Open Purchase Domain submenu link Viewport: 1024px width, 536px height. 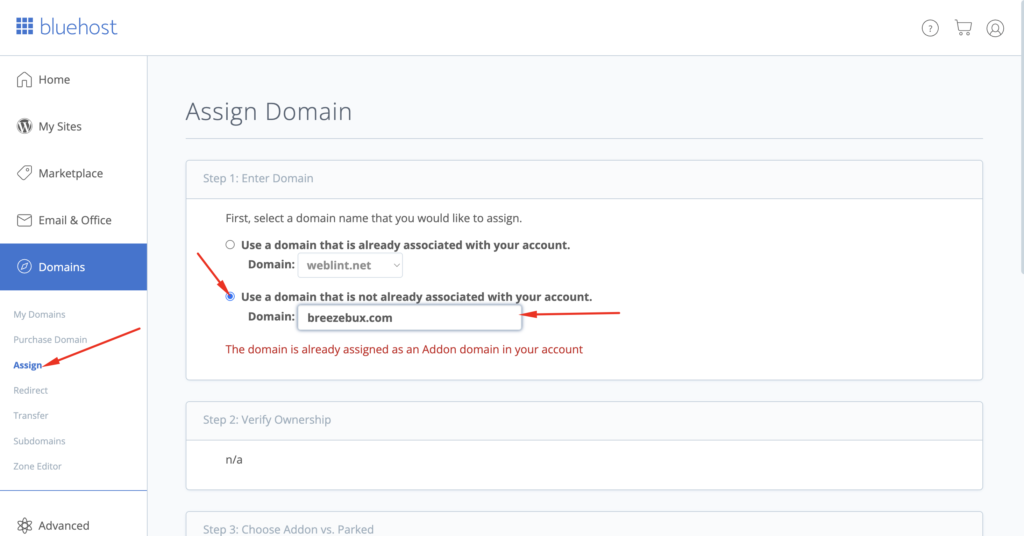point(50,339)
